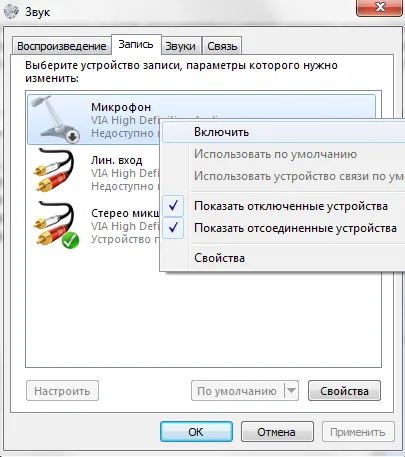The width and height of the screenshot is (405, 457).
Task: Select the Лин. вход cable icon
Action: click(54, 171)
